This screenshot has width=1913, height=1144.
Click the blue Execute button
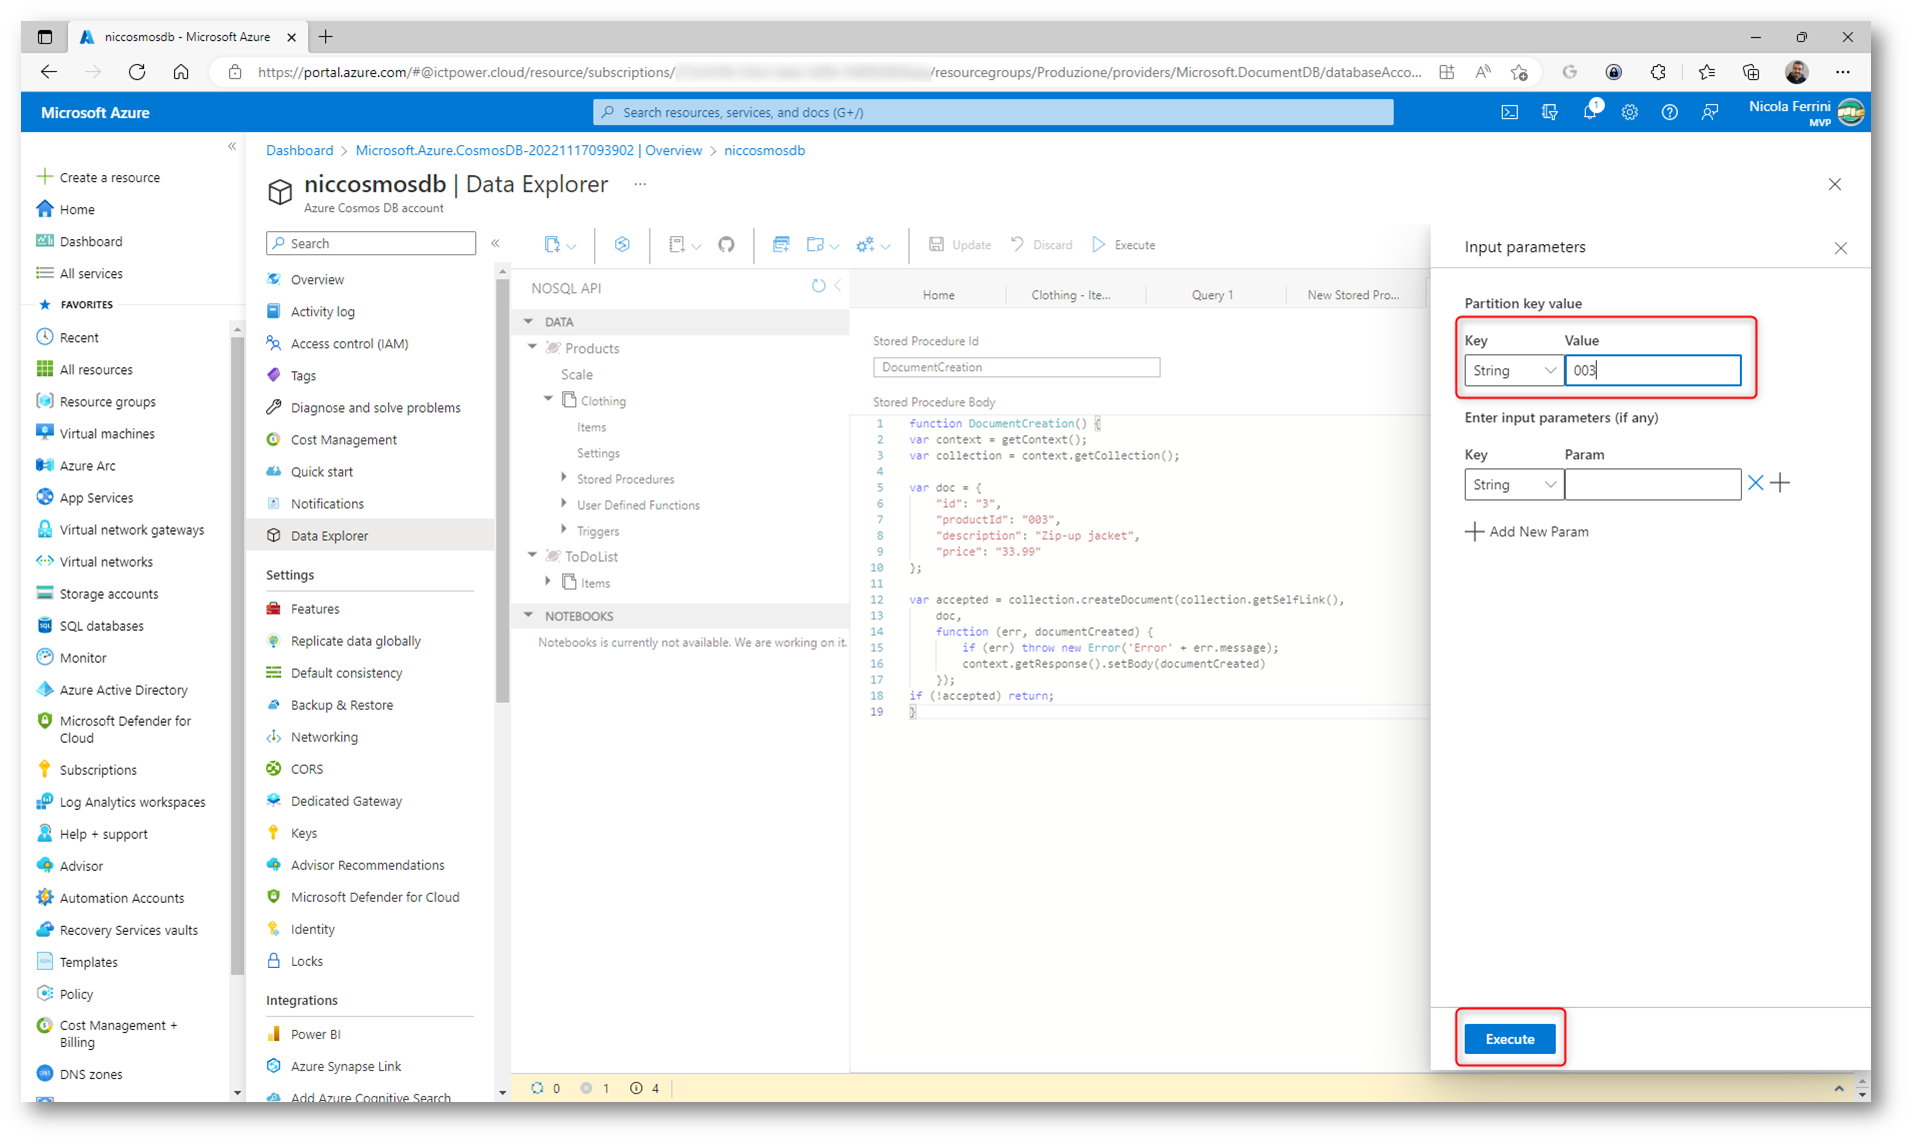(x=1509, y=1039)
